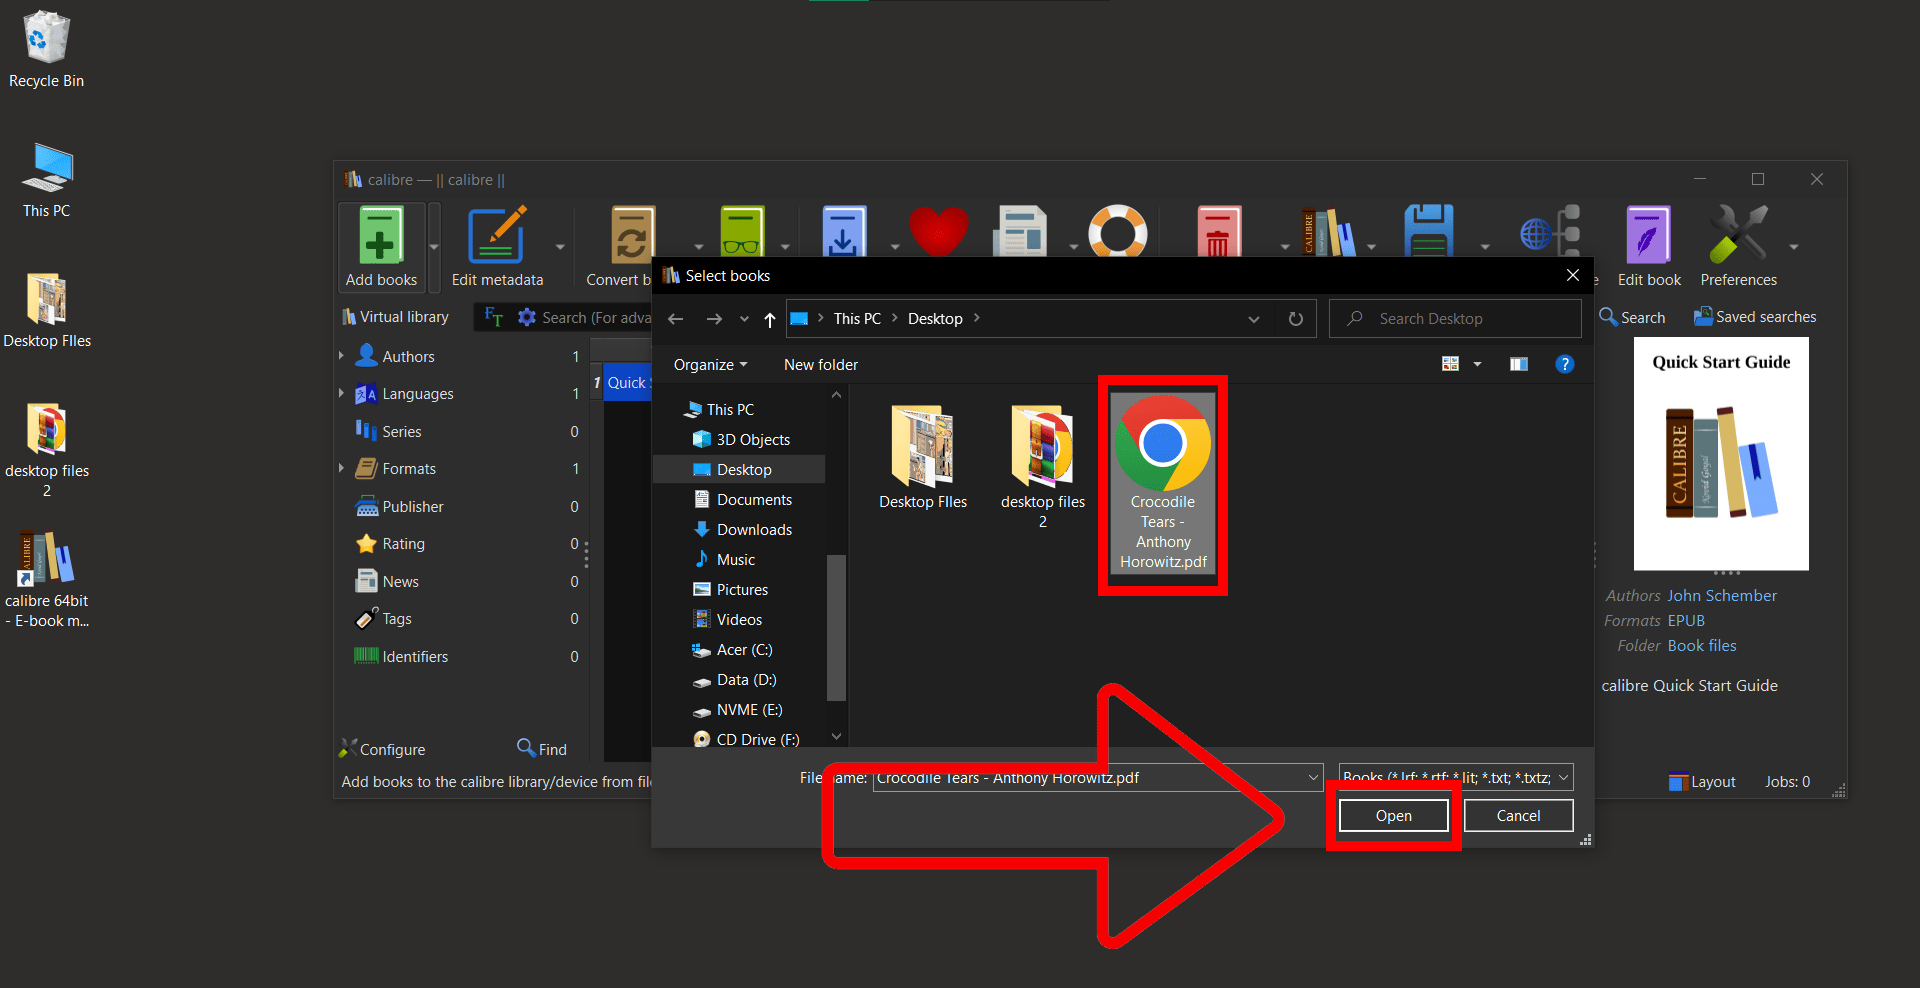Select the Crocodile Tears PDF file
Screen dimensions: 1920x988
[x=1161, y=483]
